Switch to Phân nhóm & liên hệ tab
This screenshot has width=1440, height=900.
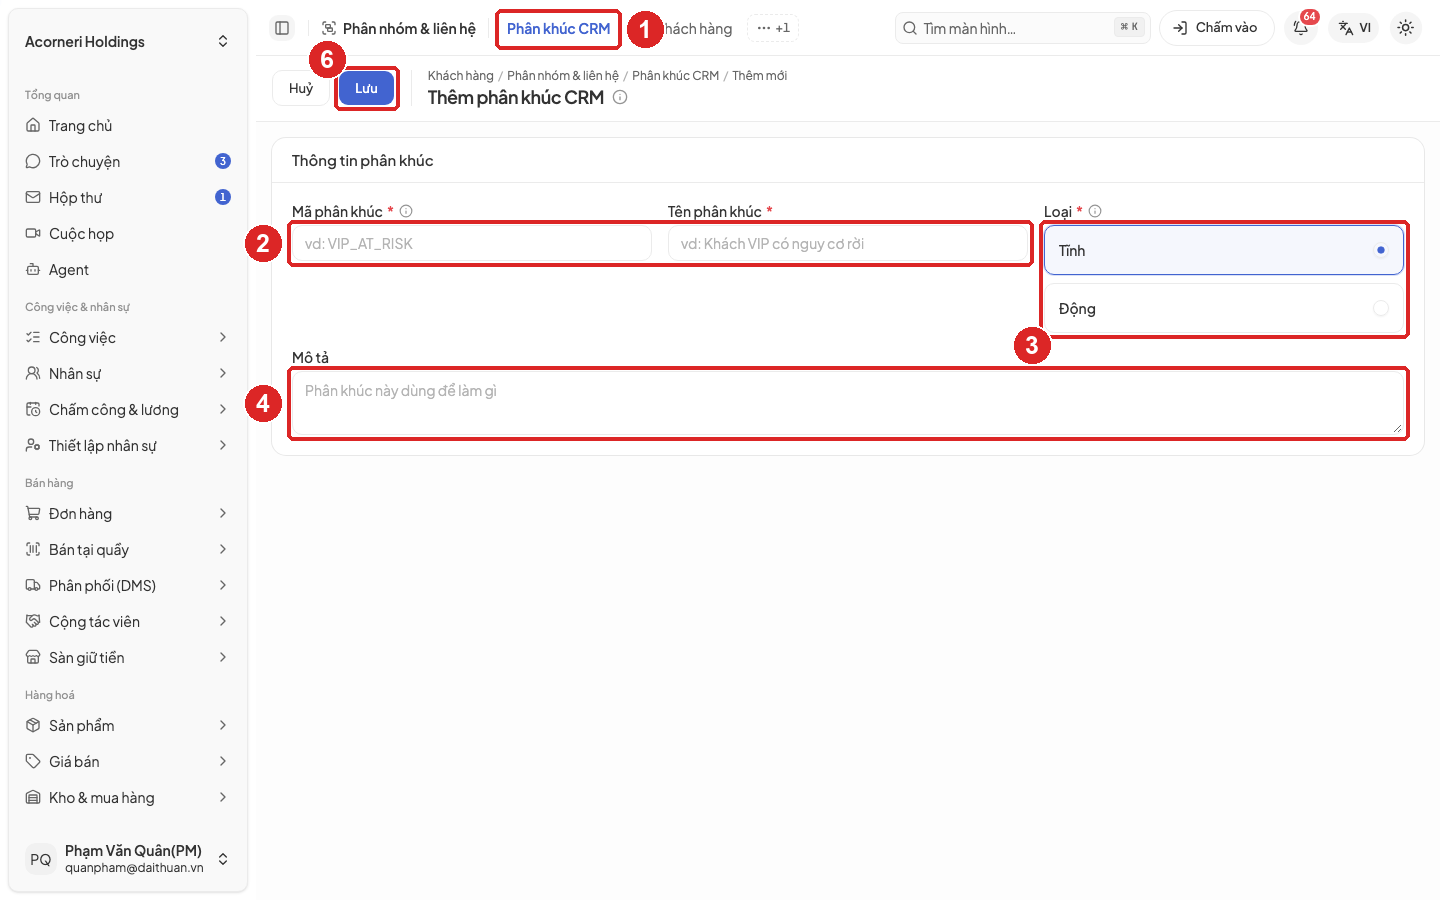coord(399,28)
